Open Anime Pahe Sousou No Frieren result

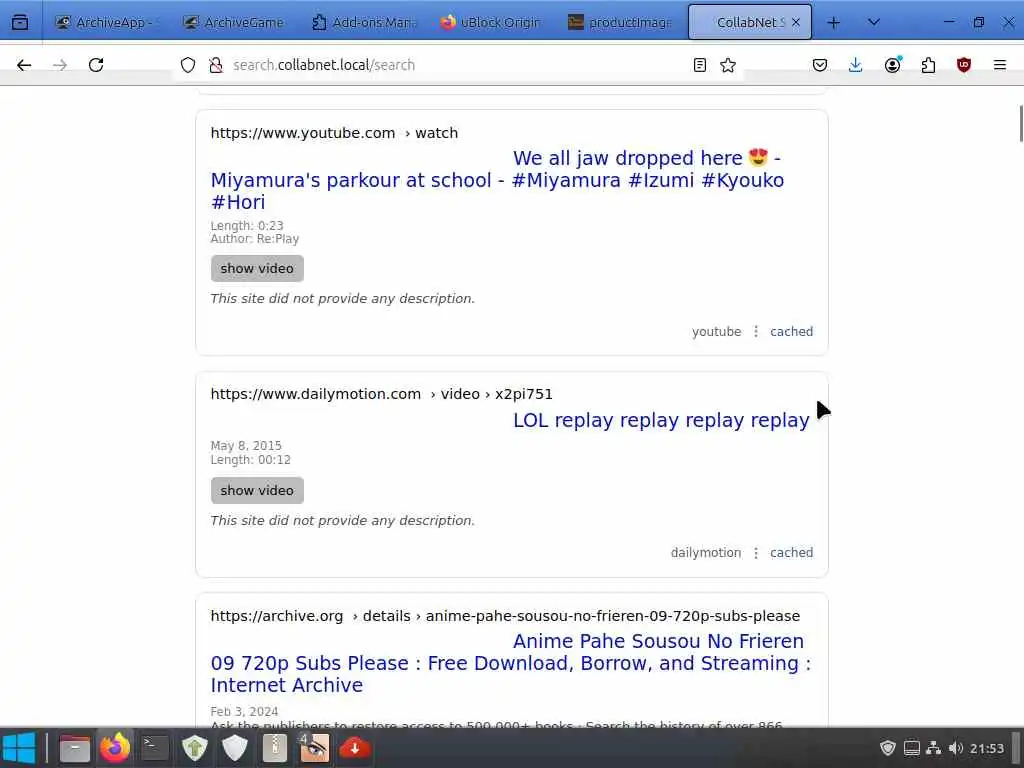point(511,663)
